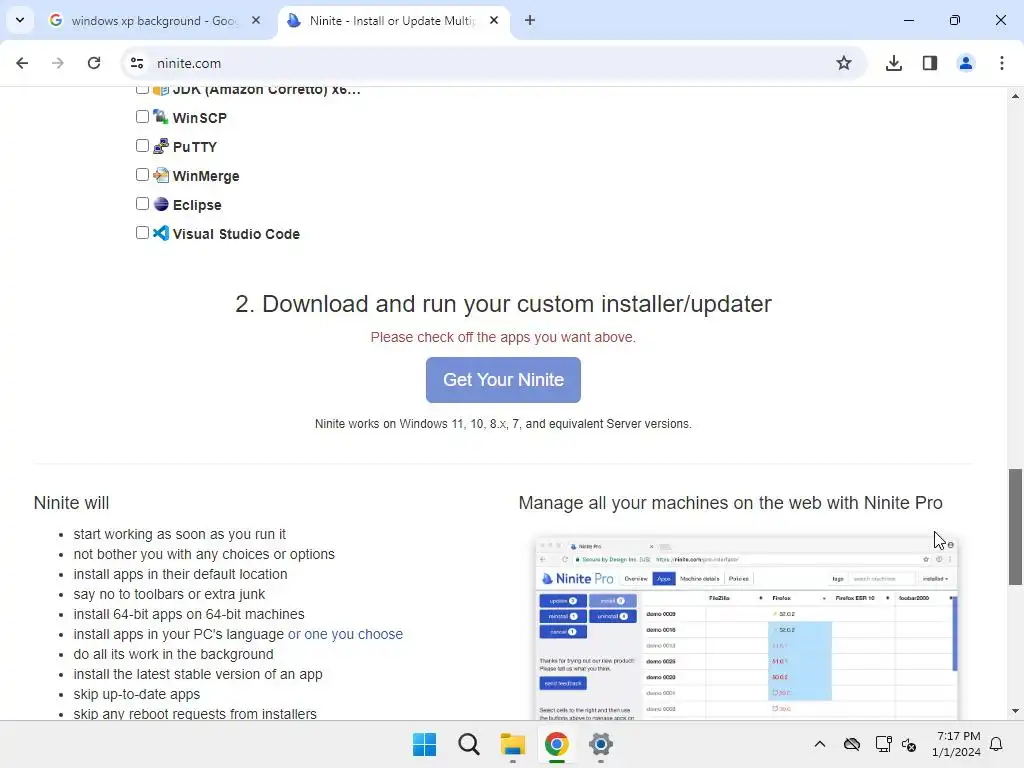Screen dimensions: 1024x768
Task: Select the Visual Studio Code checkbox
Action: click(x=142, y=232)
